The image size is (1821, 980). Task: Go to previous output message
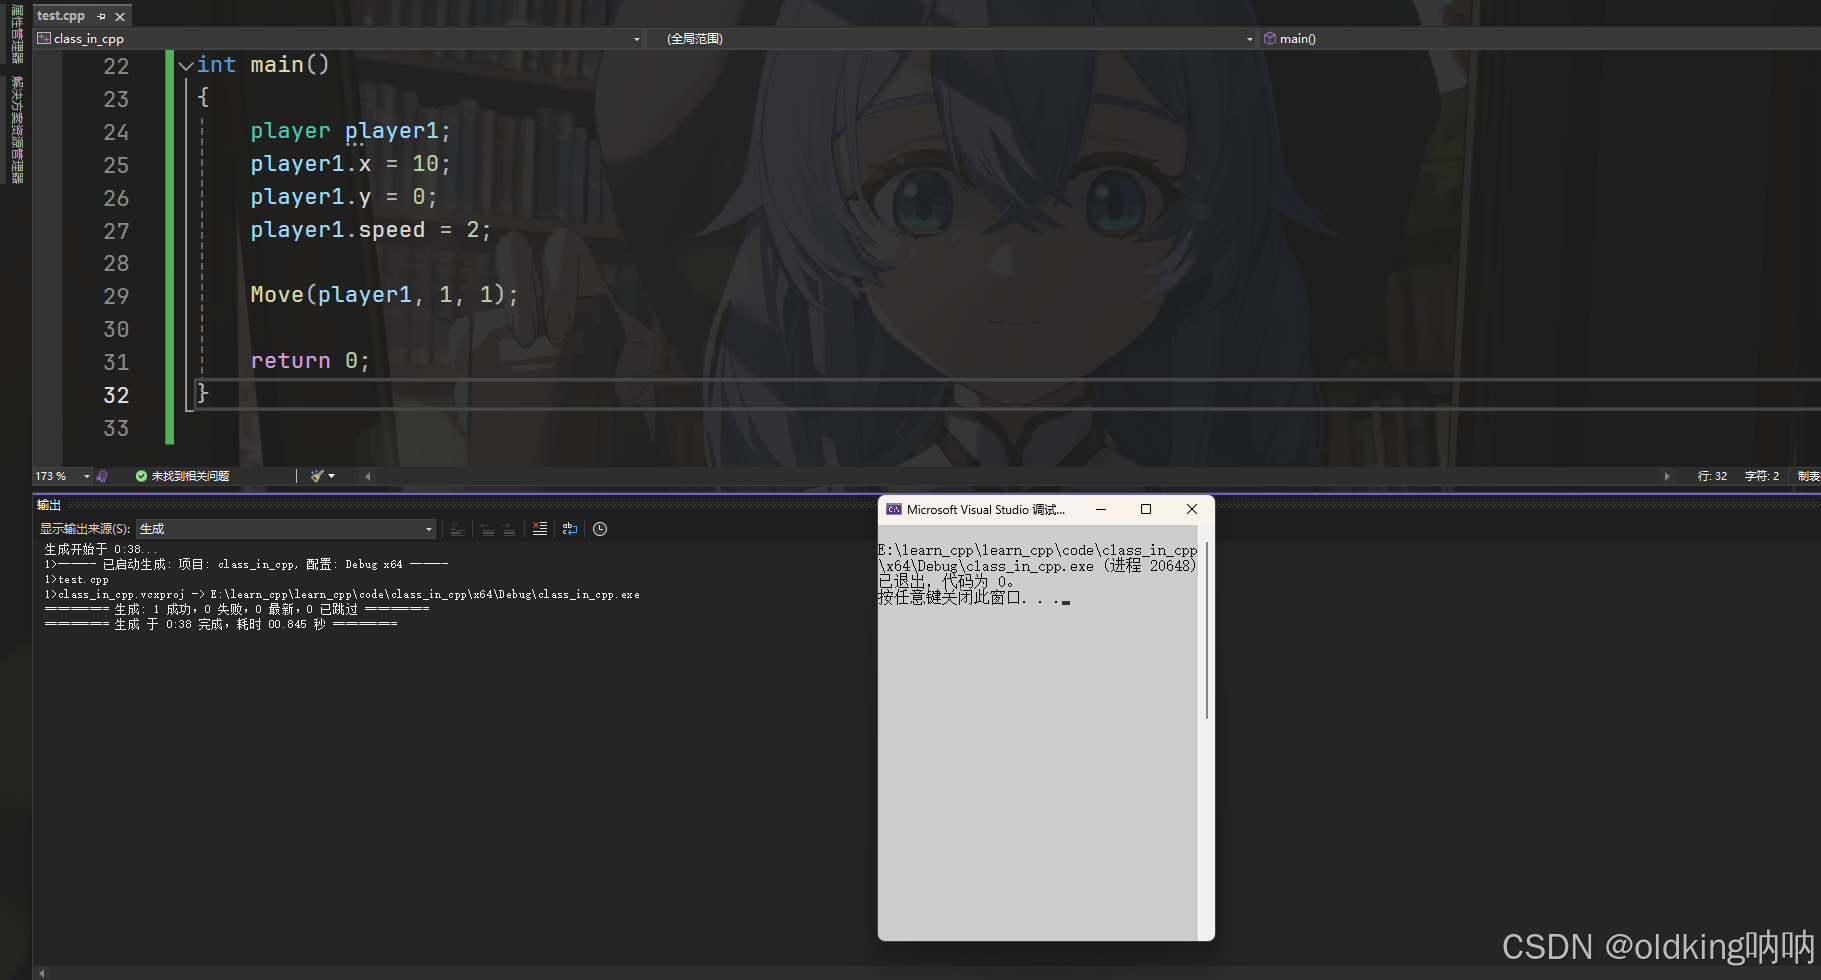(x=487, y=529)
